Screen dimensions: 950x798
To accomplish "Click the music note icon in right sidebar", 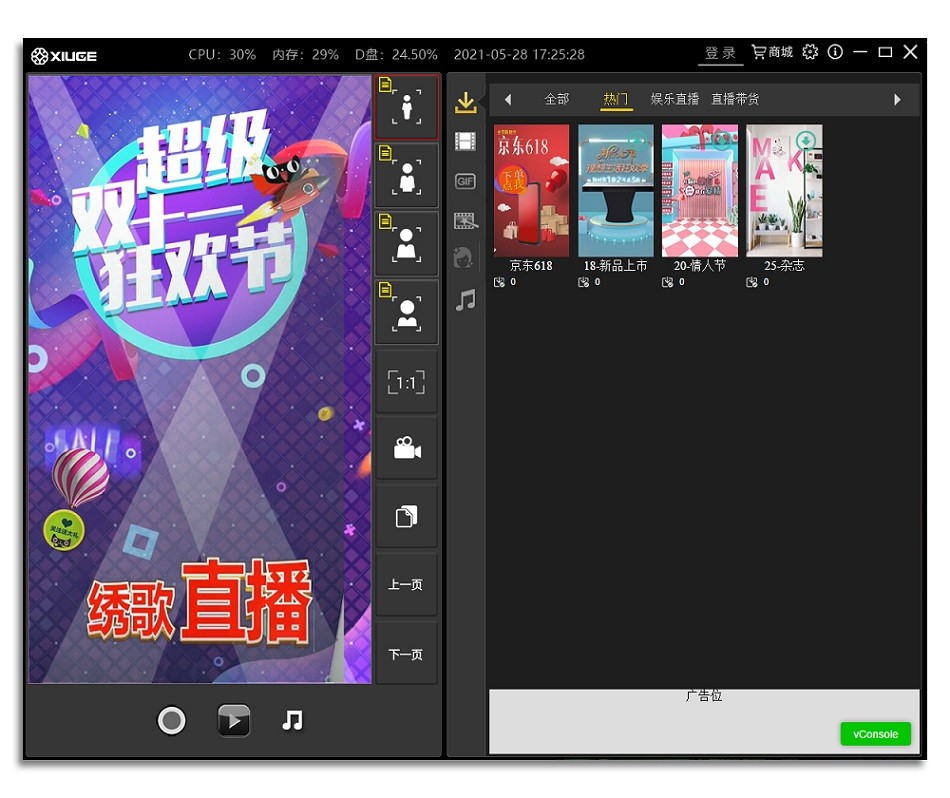I will click(x=464, y=298).
